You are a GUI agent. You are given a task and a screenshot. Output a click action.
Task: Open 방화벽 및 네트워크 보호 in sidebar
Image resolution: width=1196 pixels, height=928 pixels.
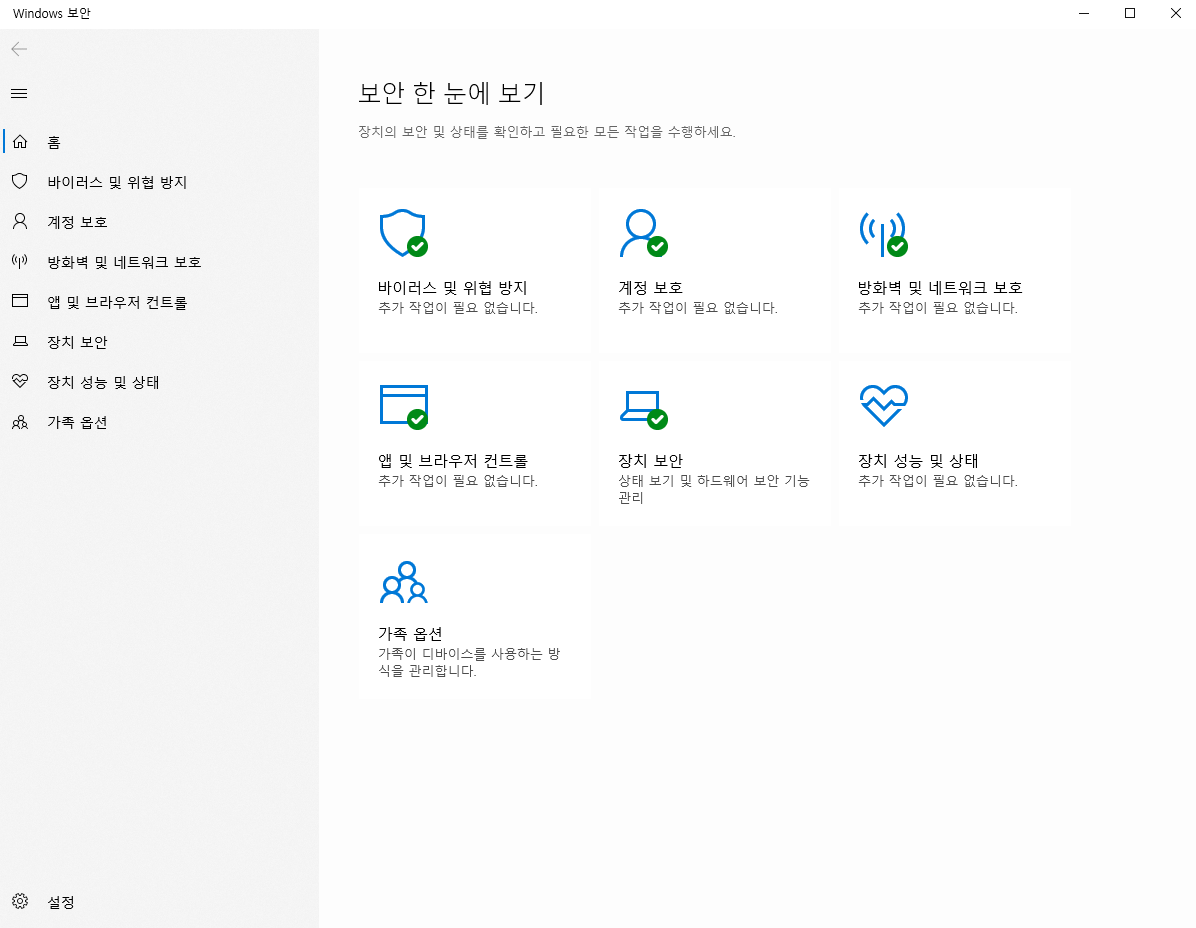click(124, 262)
